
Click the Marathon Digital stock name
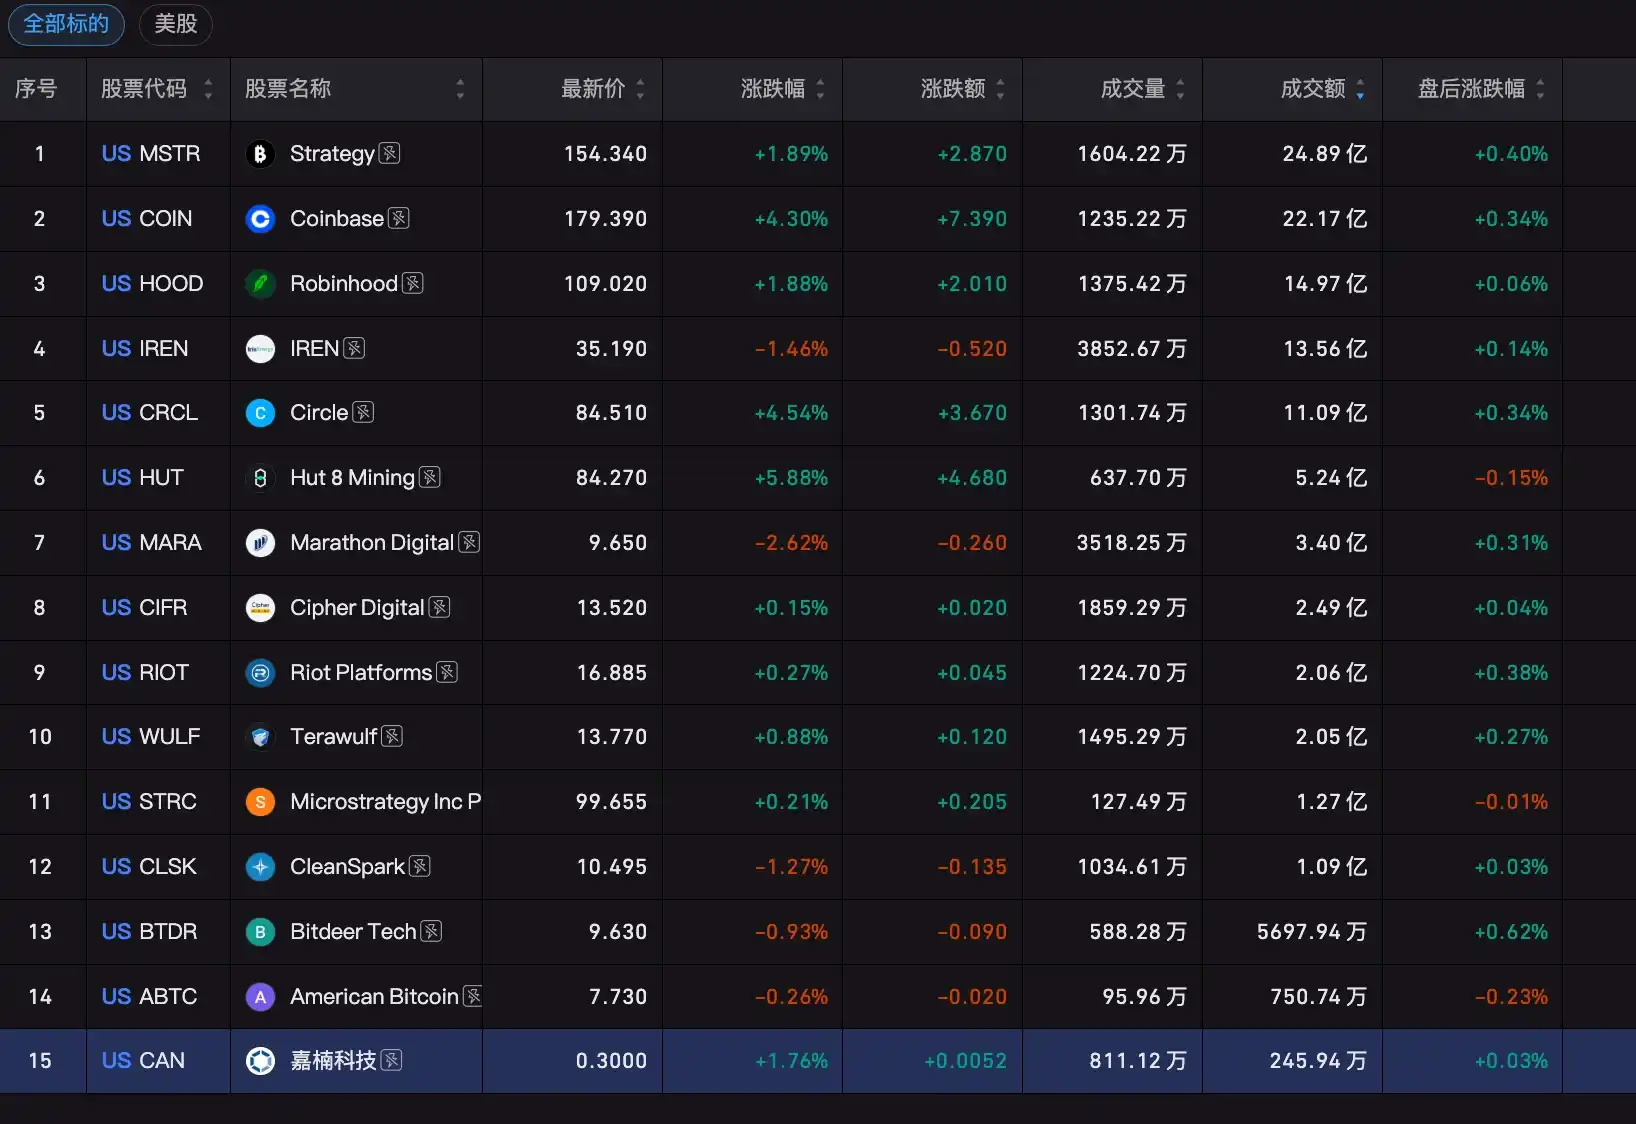(x=372, y=543)
